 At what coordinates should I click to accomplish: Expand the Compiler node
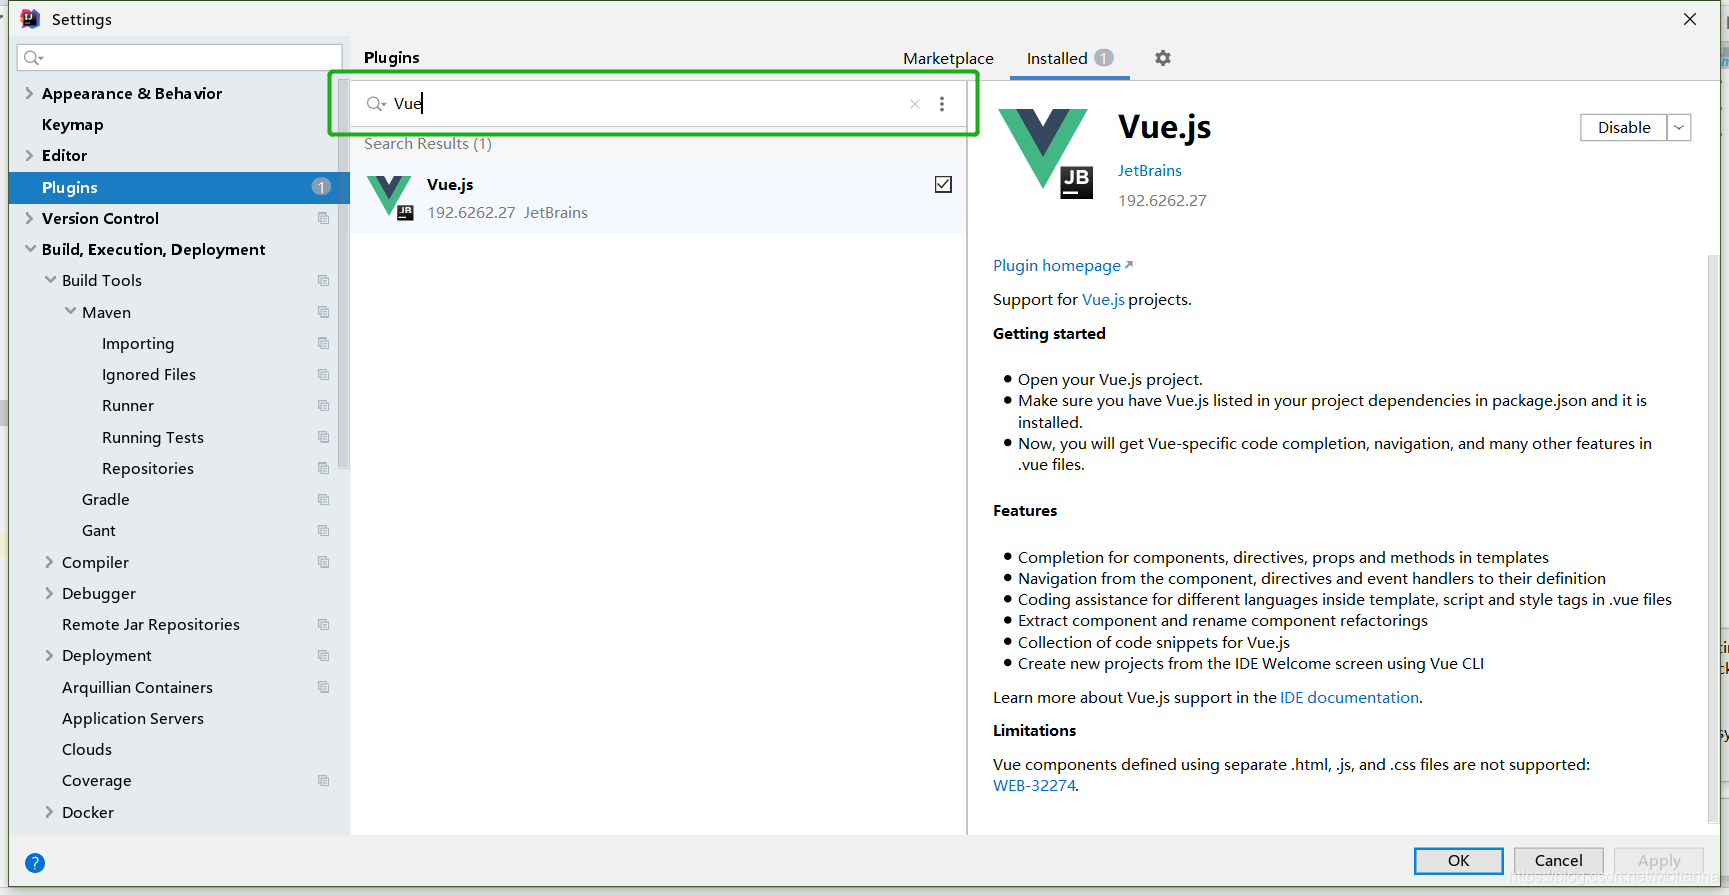49,562
